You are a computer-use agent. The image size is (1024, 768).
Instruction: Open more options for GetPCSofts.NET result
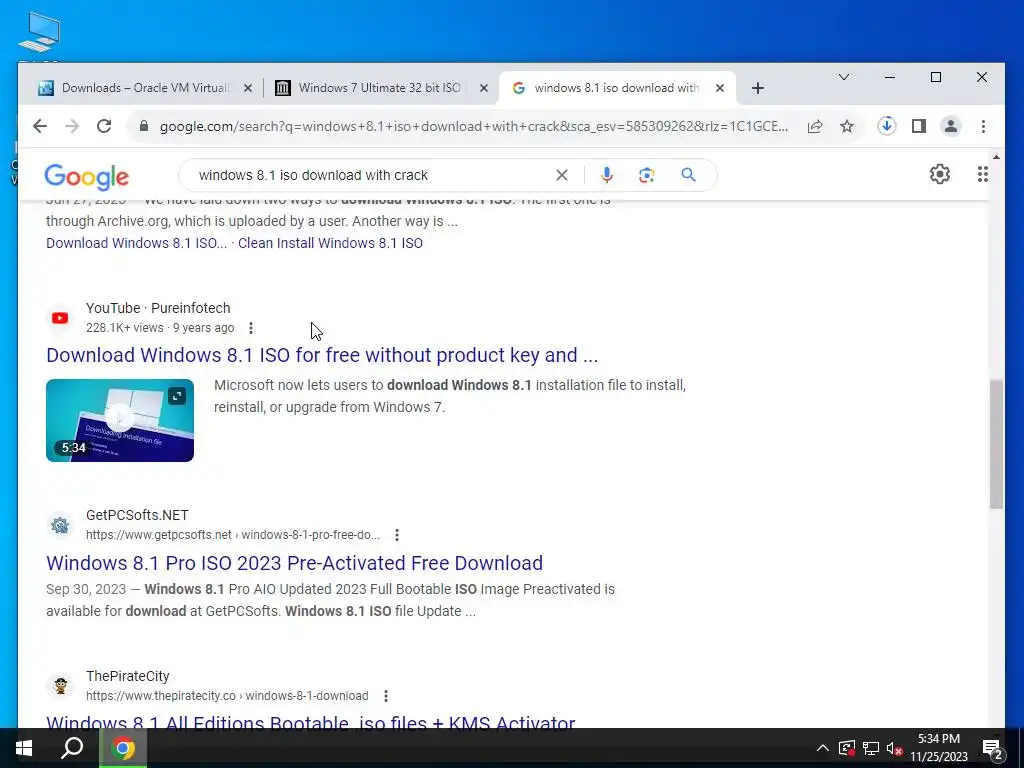(x=396, y=535)
